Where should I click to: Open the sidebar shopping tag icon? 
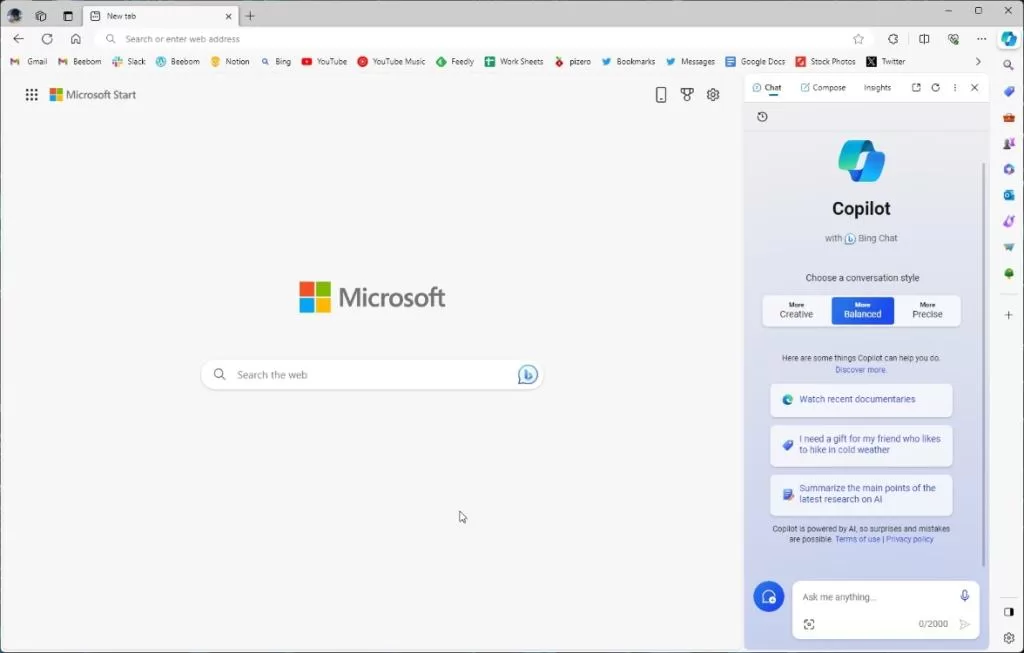1009,91
